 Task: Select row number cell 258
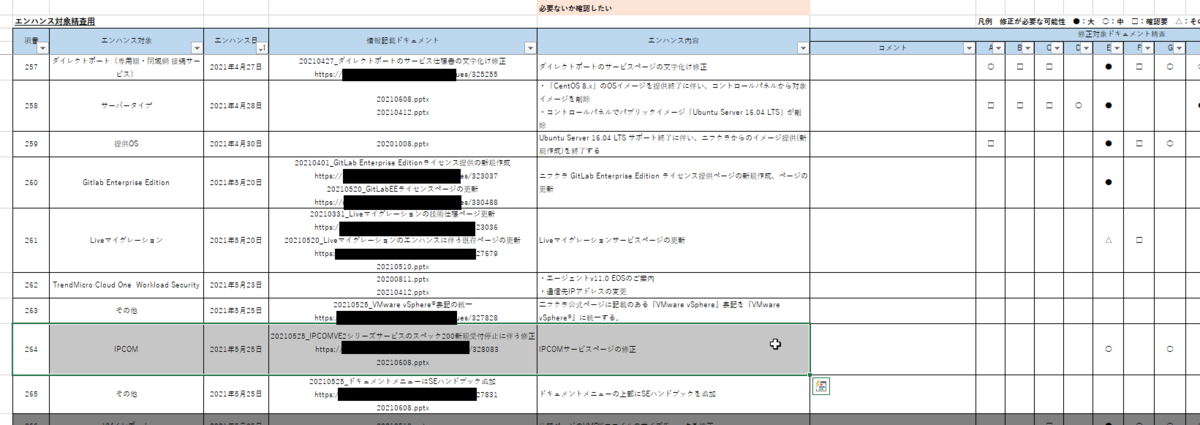click(x=31, y=104)
